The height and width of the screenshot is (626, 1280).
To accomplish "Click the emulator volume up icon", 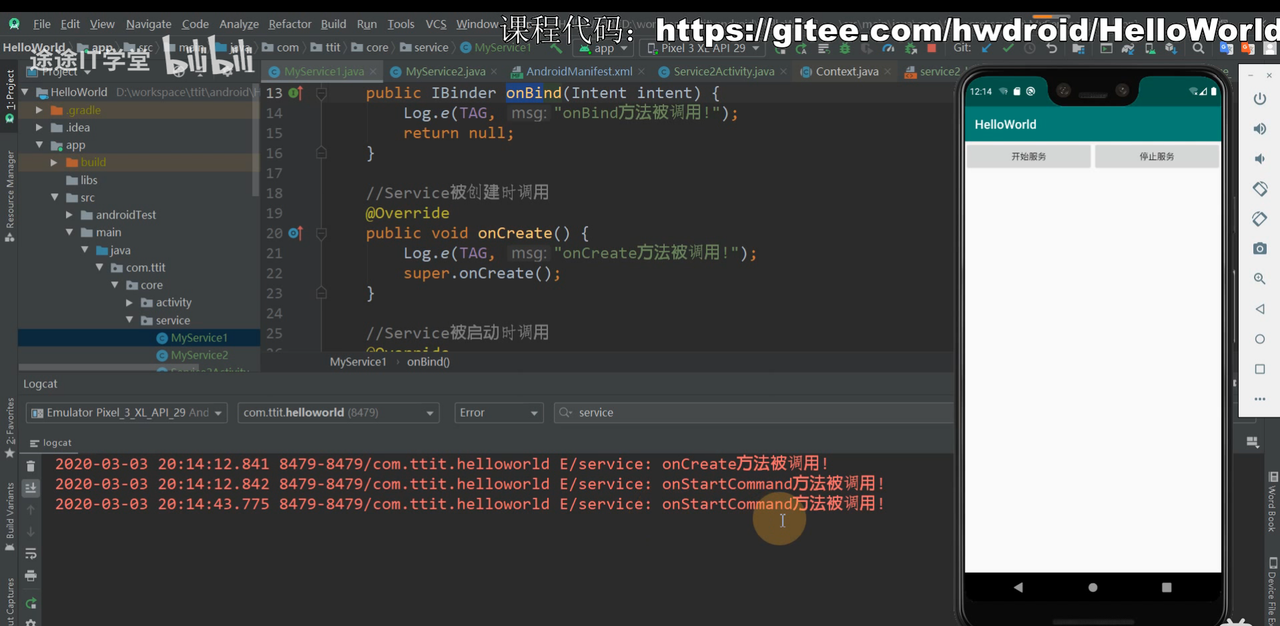I will click(x=1260, y=129).
